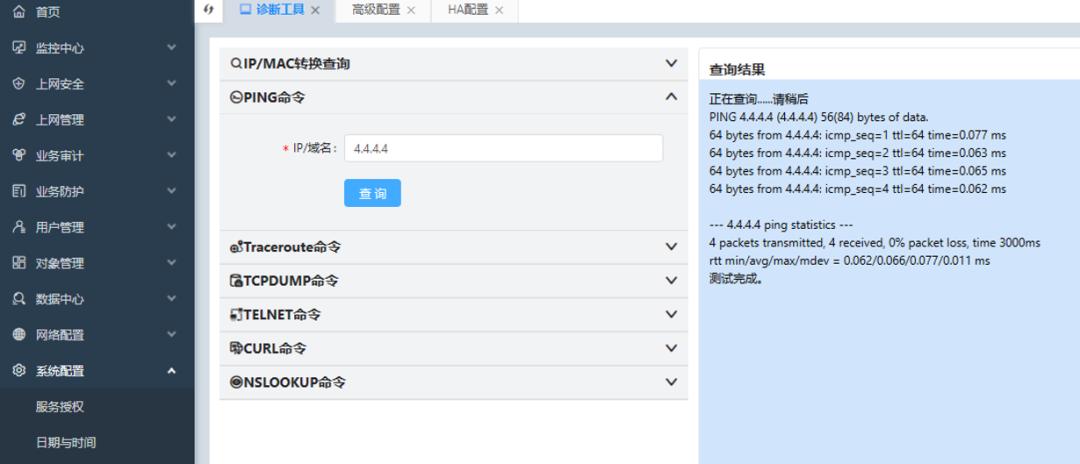Click the CURL命令 section icon

point(236,348)
